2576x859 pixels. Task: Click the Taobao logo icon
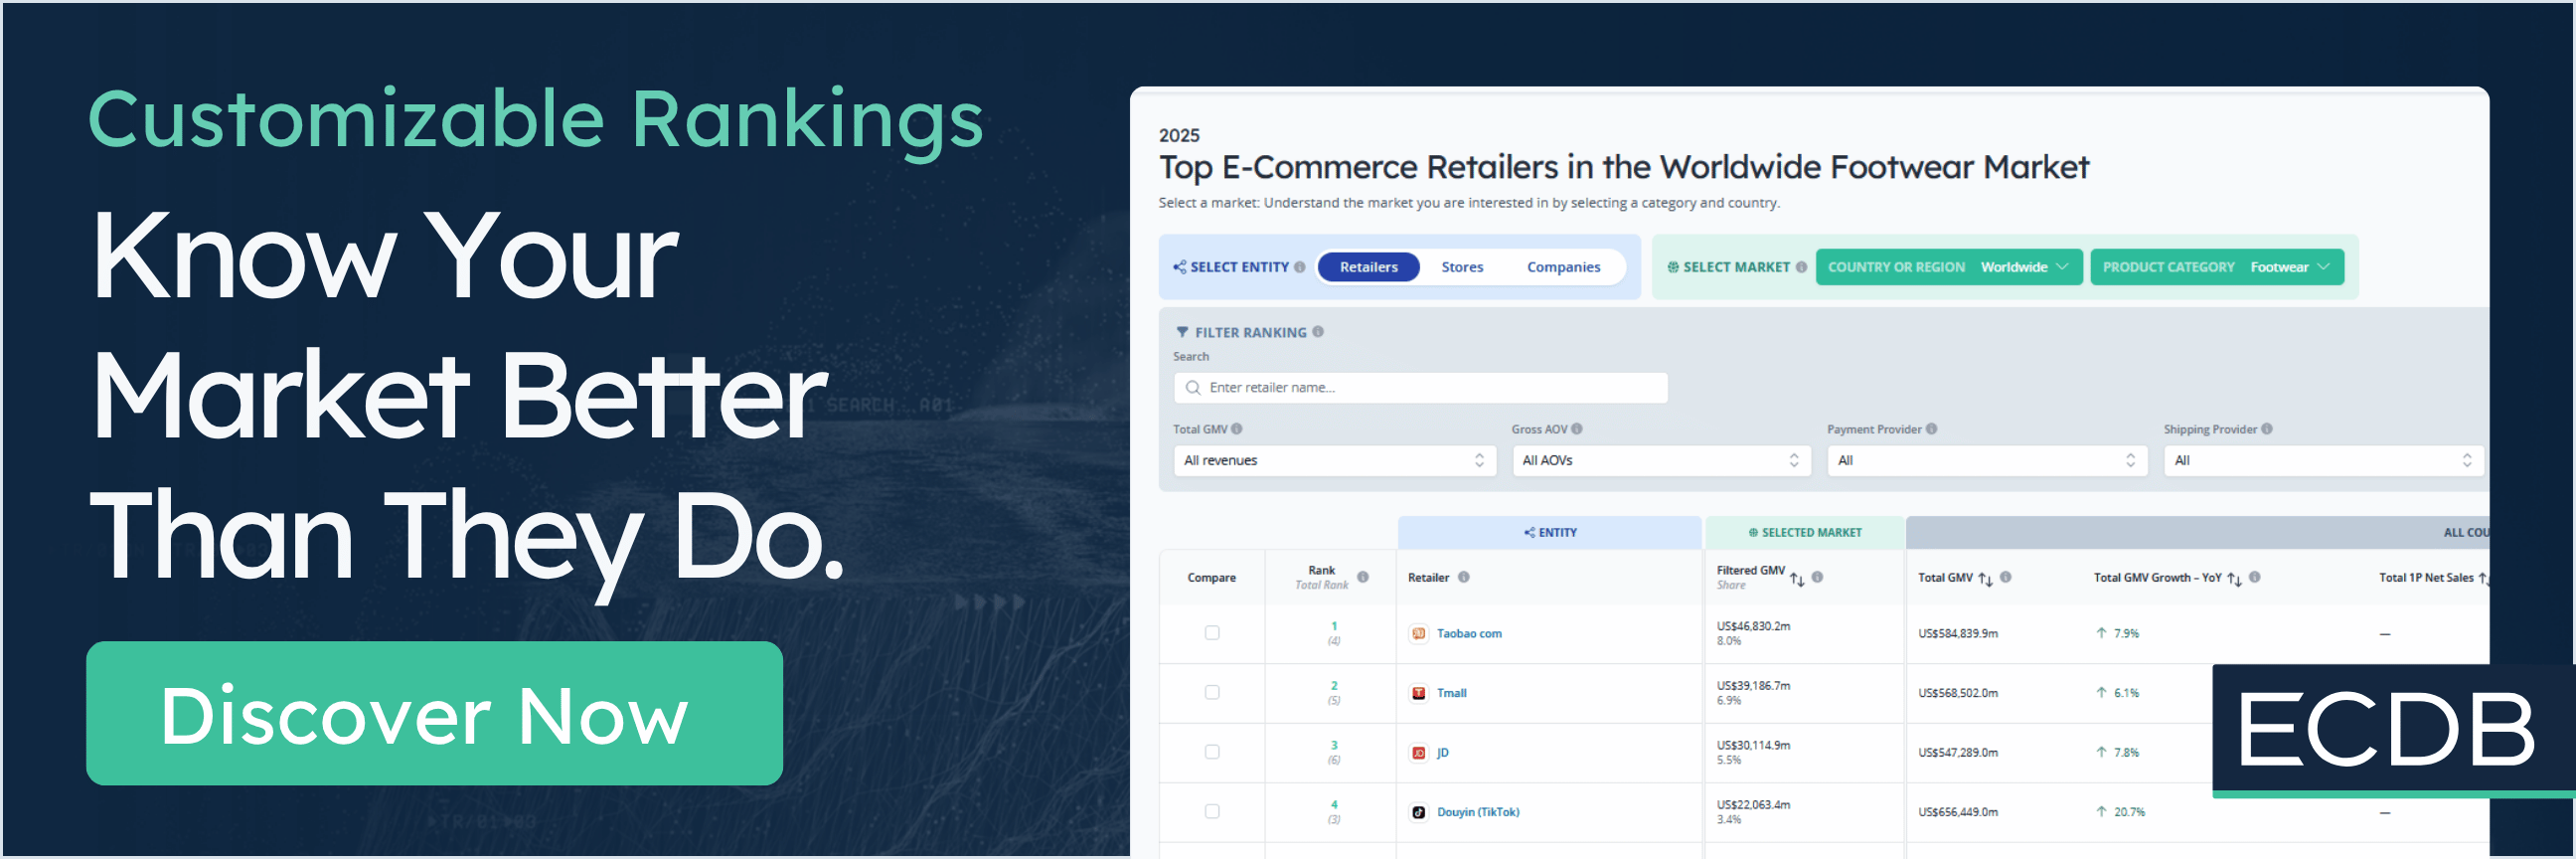[x=1418, y=634]
